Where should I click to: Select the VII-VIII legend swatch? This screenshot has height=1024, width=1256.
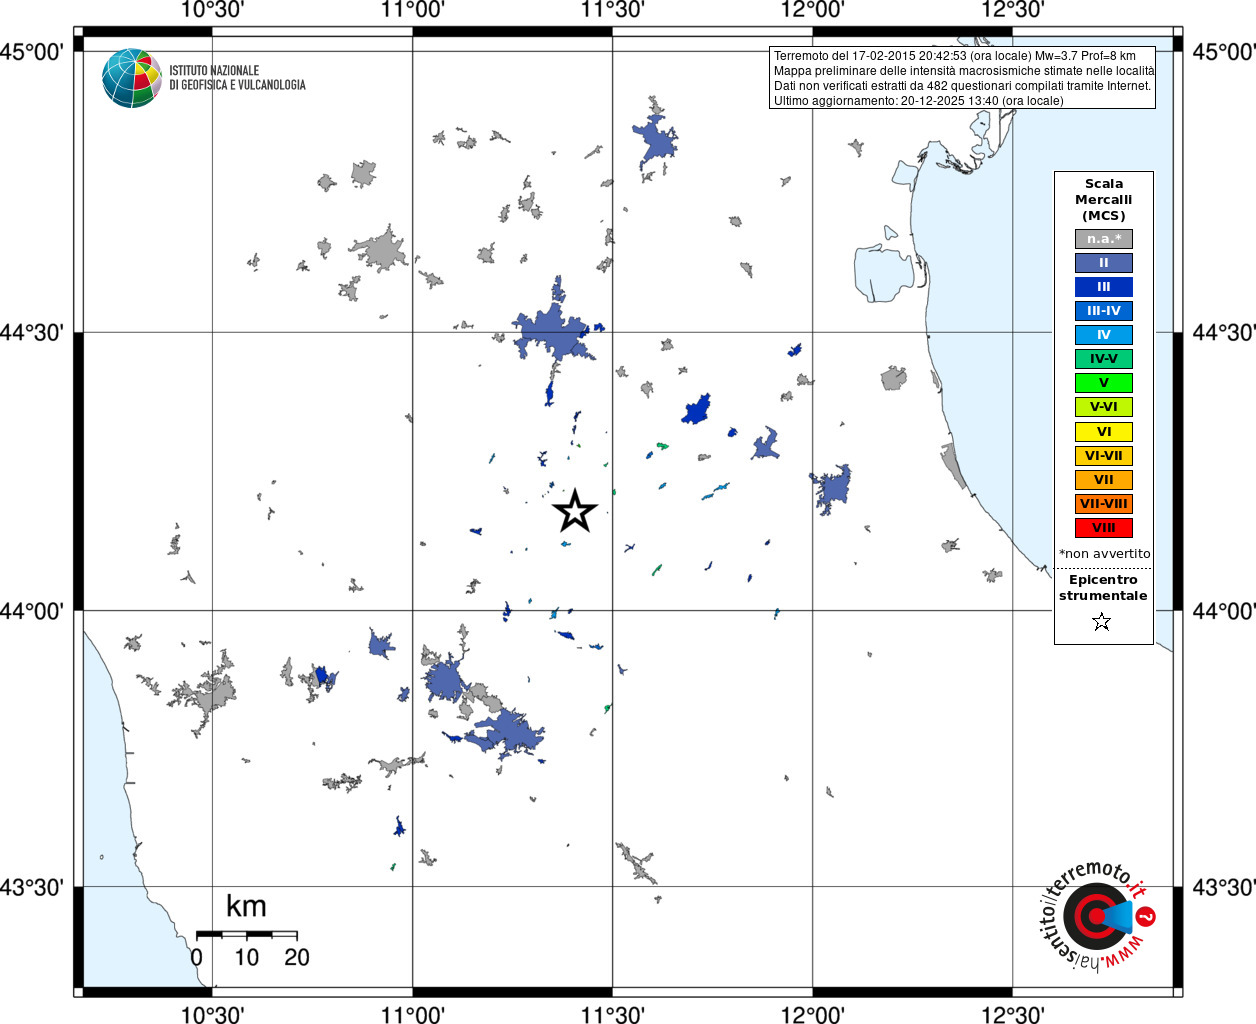click(1104, 504)
